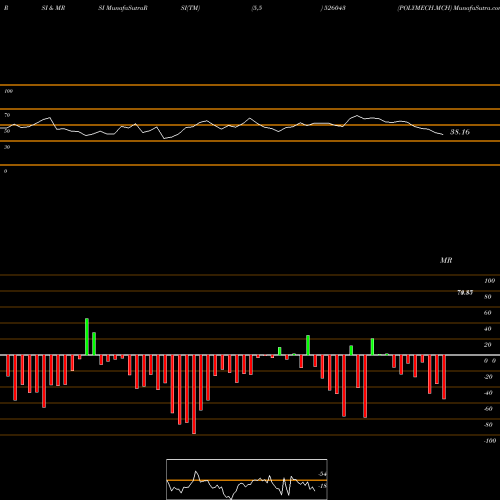Click the MR axis label -80
This screenshot has width=500, height=500.
[x=488, y=425]
